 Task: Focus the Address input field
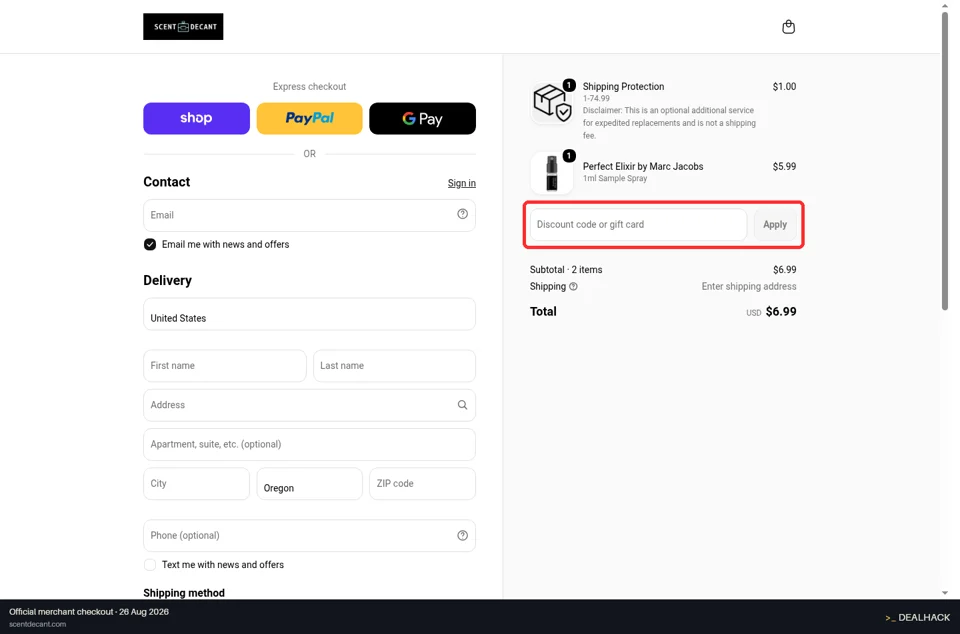click(309, 405)
